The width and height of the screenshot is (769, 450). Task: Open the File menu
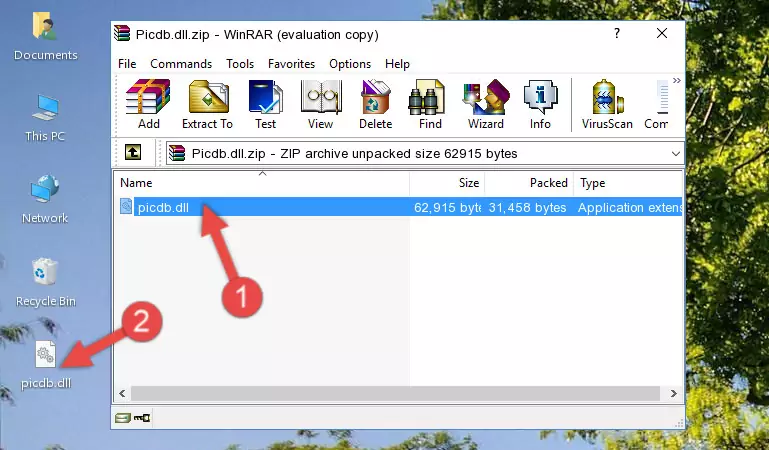(x=127, y=64)
